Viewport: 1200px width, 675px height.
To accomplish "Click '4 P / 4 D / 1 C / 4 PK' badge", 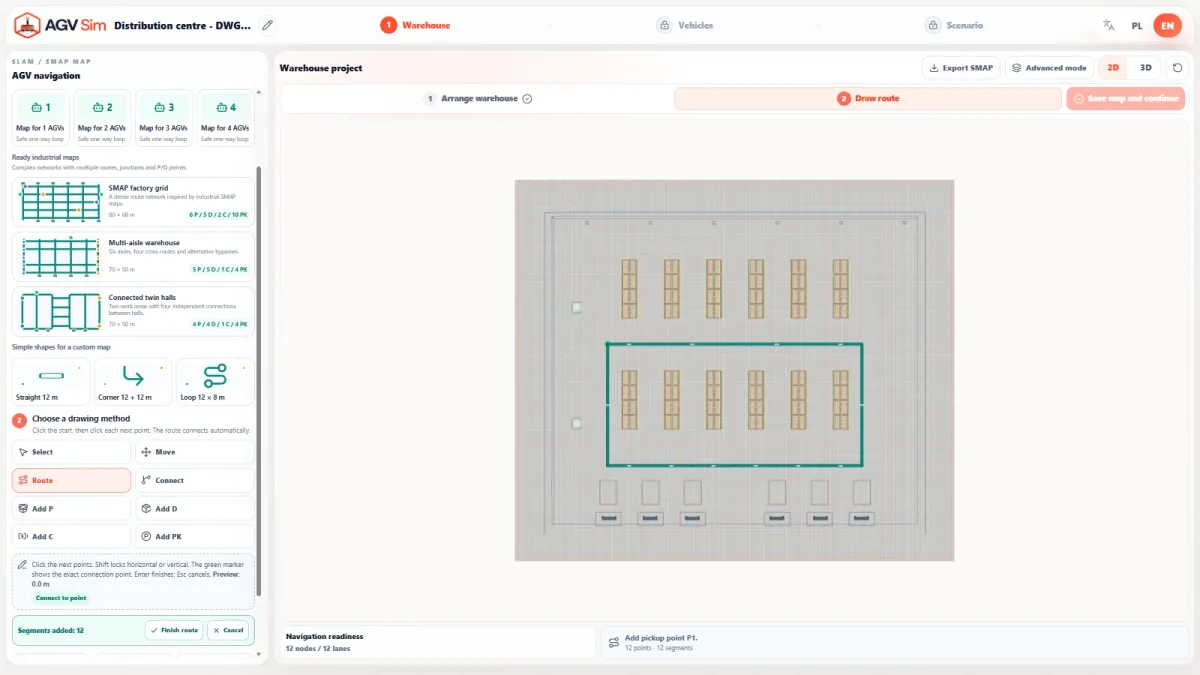I will [x=220, y=325].
